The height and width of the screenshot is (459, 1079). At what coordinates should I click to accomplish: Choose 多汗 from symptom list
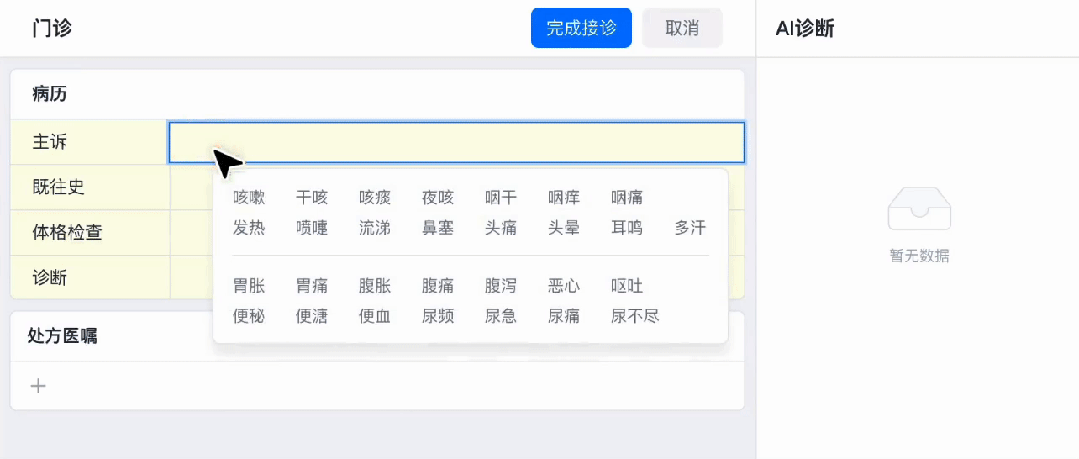[x=690, y=228]
